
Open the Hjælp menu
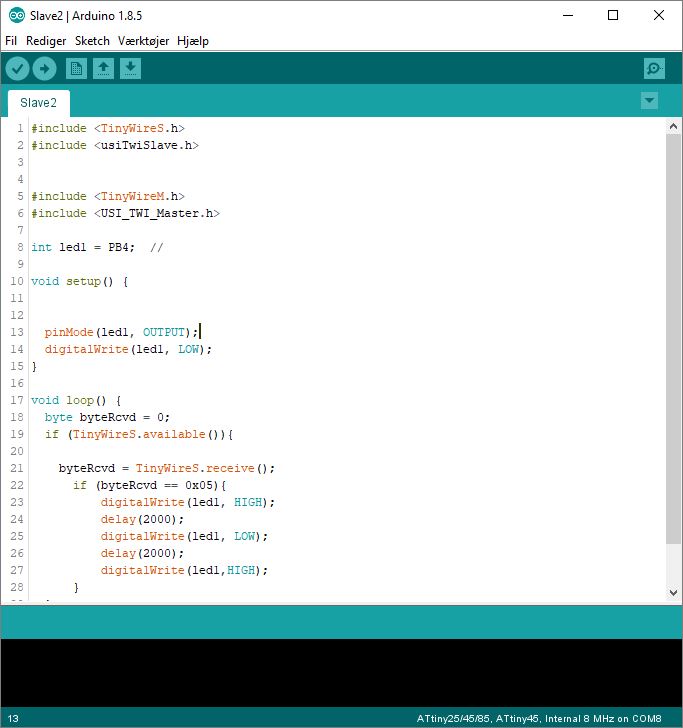pyautogui.click(x=193, y=41)
